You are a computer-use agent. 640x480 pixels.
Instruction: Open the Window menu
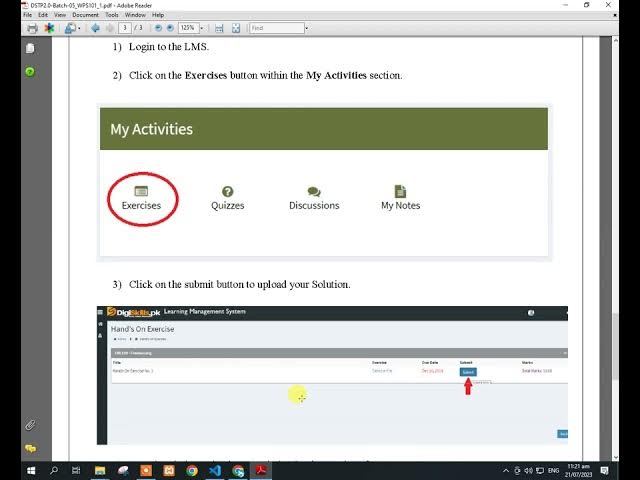(x=135, y=15)
